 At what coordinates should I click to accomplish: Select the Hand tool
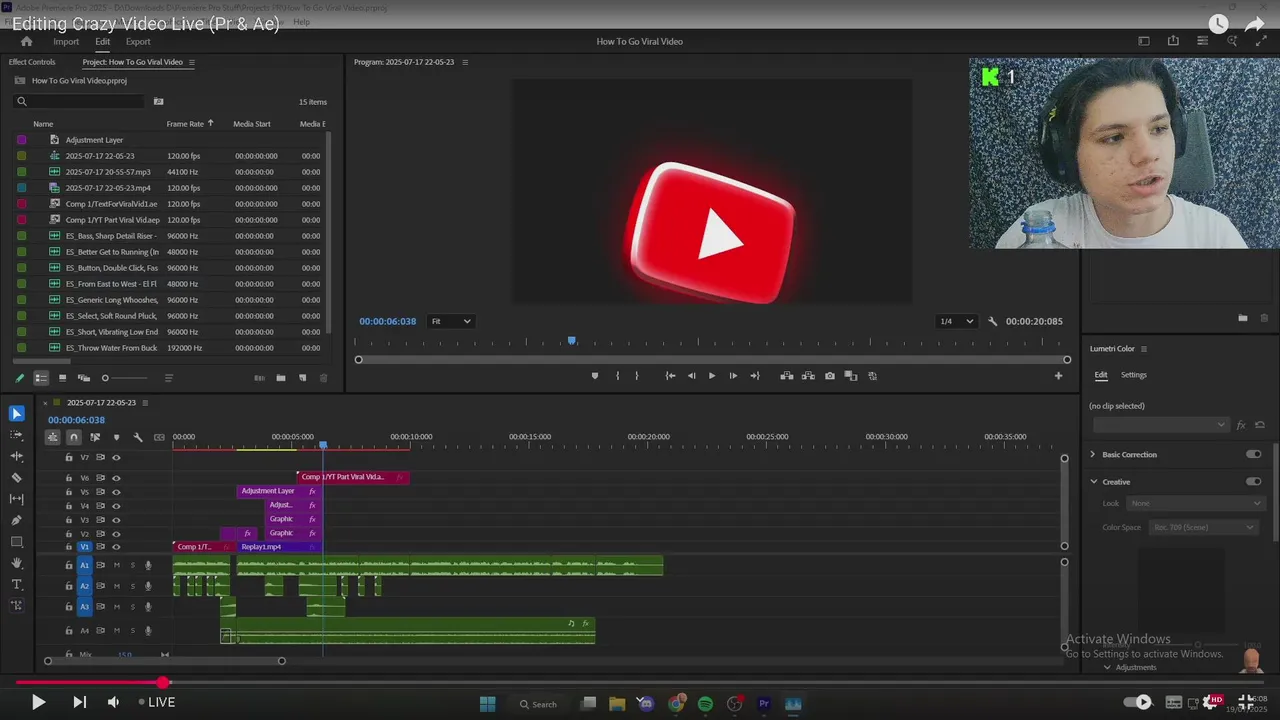[16, 563]
